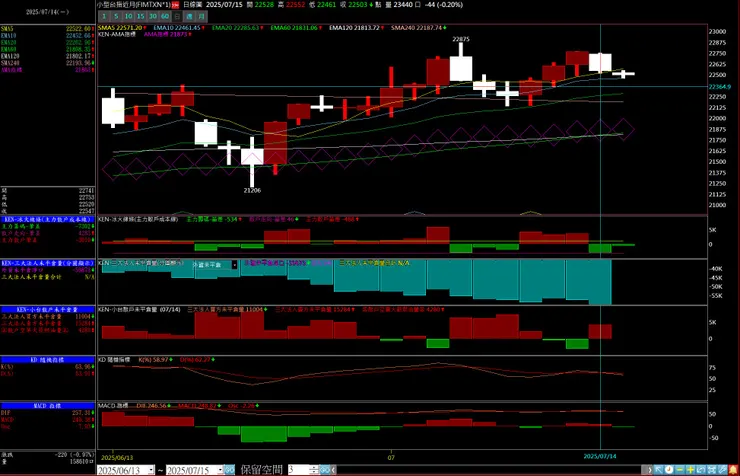This screenshot has width=740, height=476.
Task: Click the refresh/redo icon in bottom toolbar
Action: 701,470
